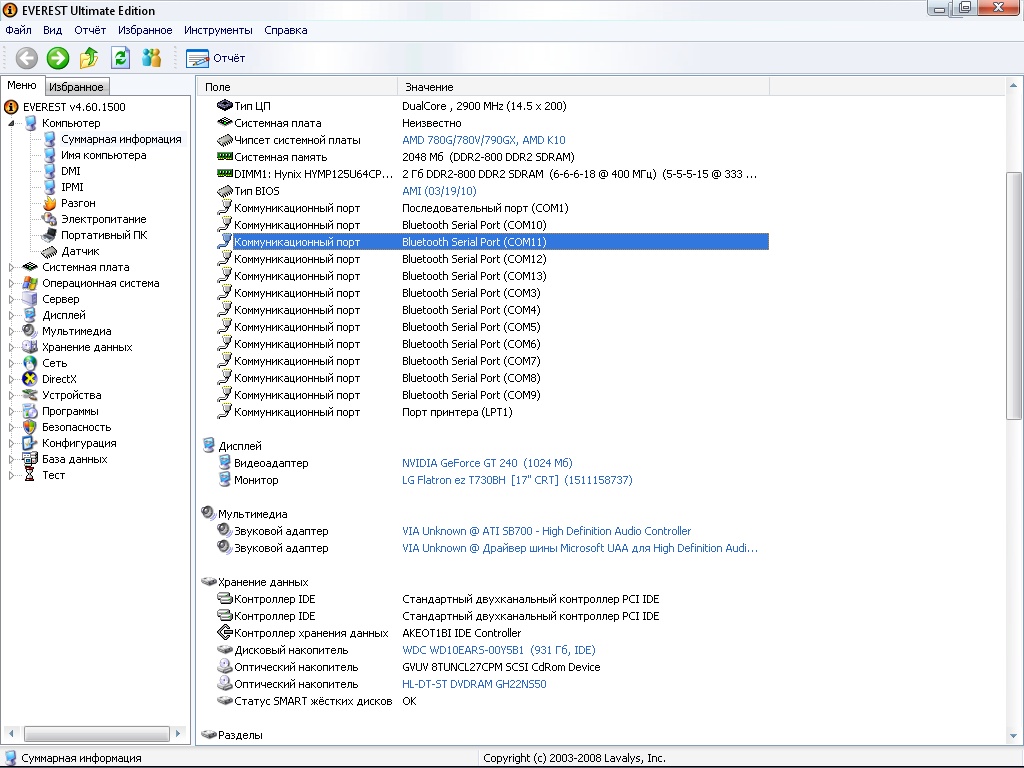The image size is (1024, 768).
Task: Open the Вид menu
Action: click(x=52, y=30)
